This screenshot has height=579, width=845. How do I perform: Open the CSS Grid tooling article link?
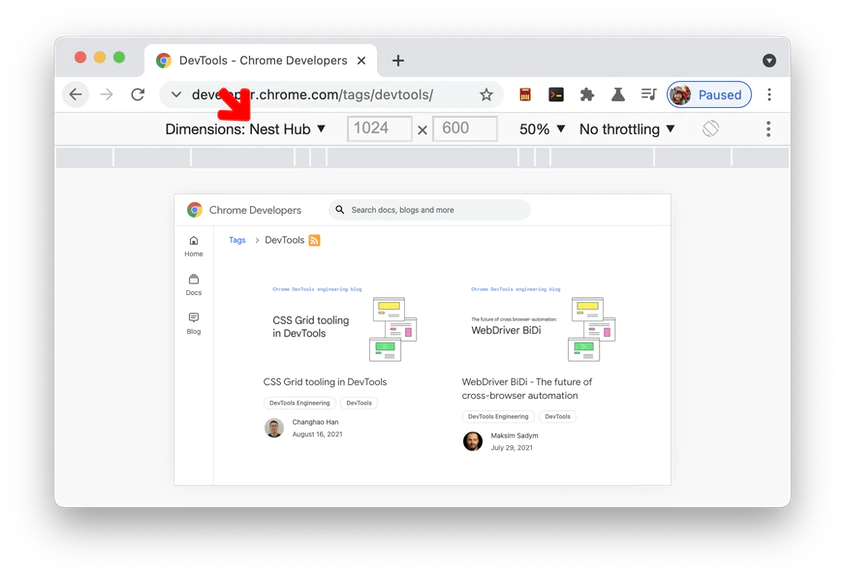[325, 382]
